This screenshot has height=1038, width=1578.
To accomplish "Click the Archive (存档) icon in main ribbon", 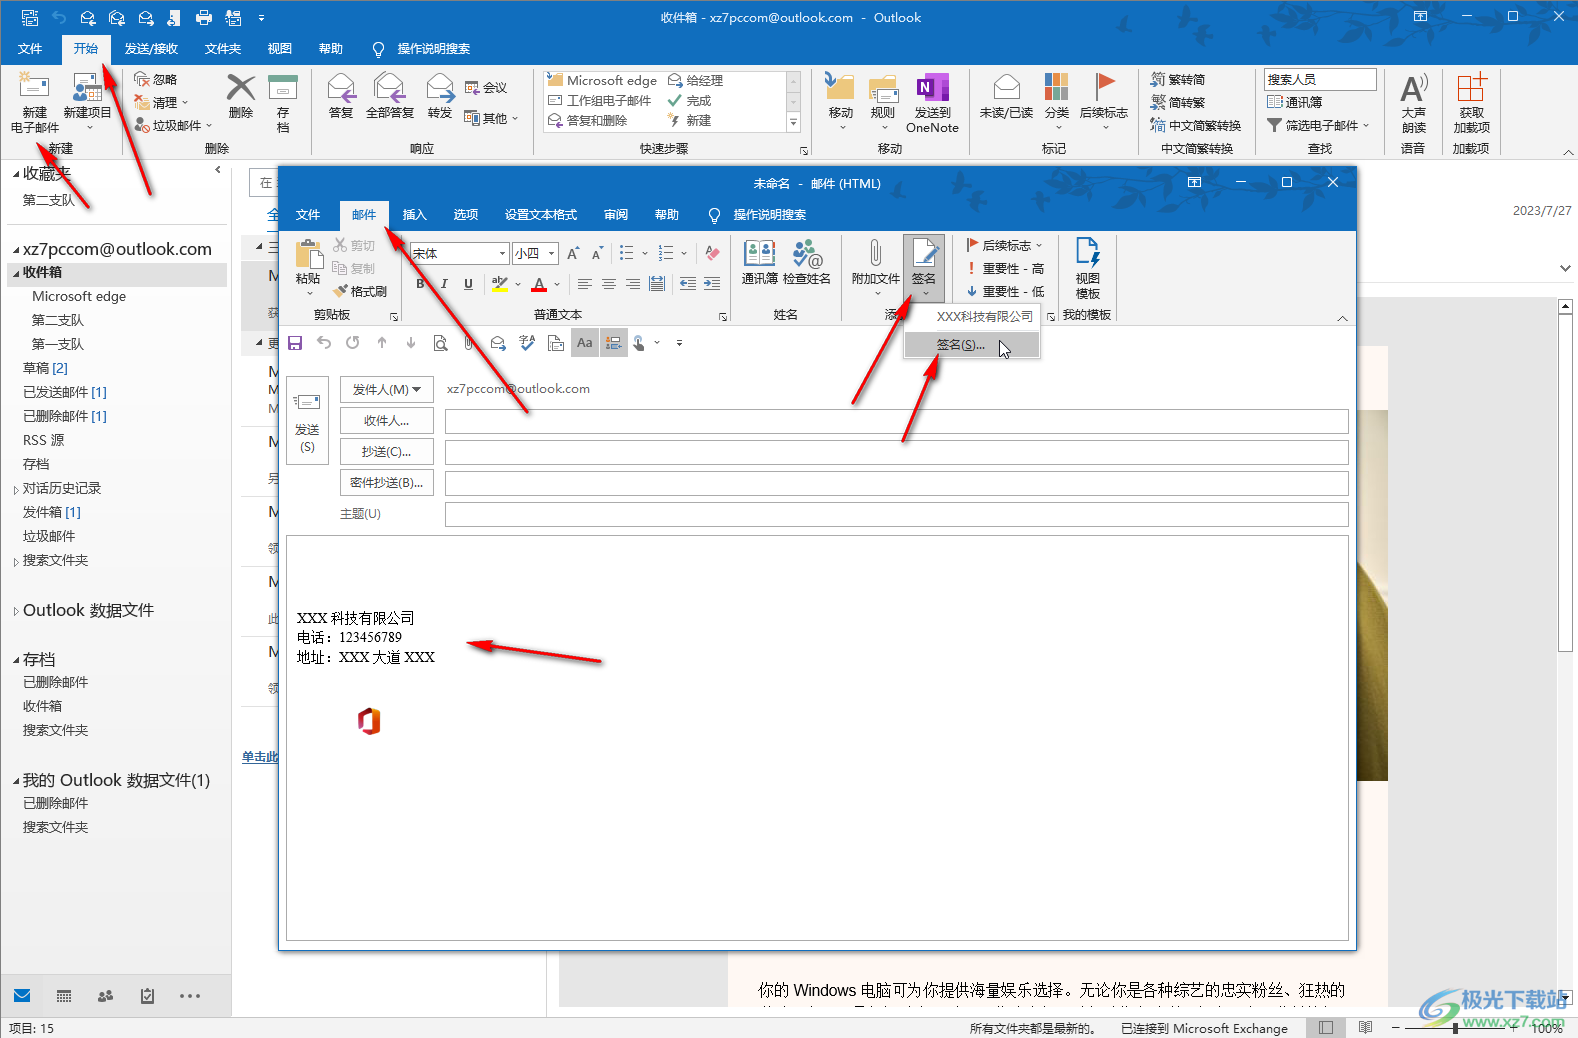I will coord(283,88).
